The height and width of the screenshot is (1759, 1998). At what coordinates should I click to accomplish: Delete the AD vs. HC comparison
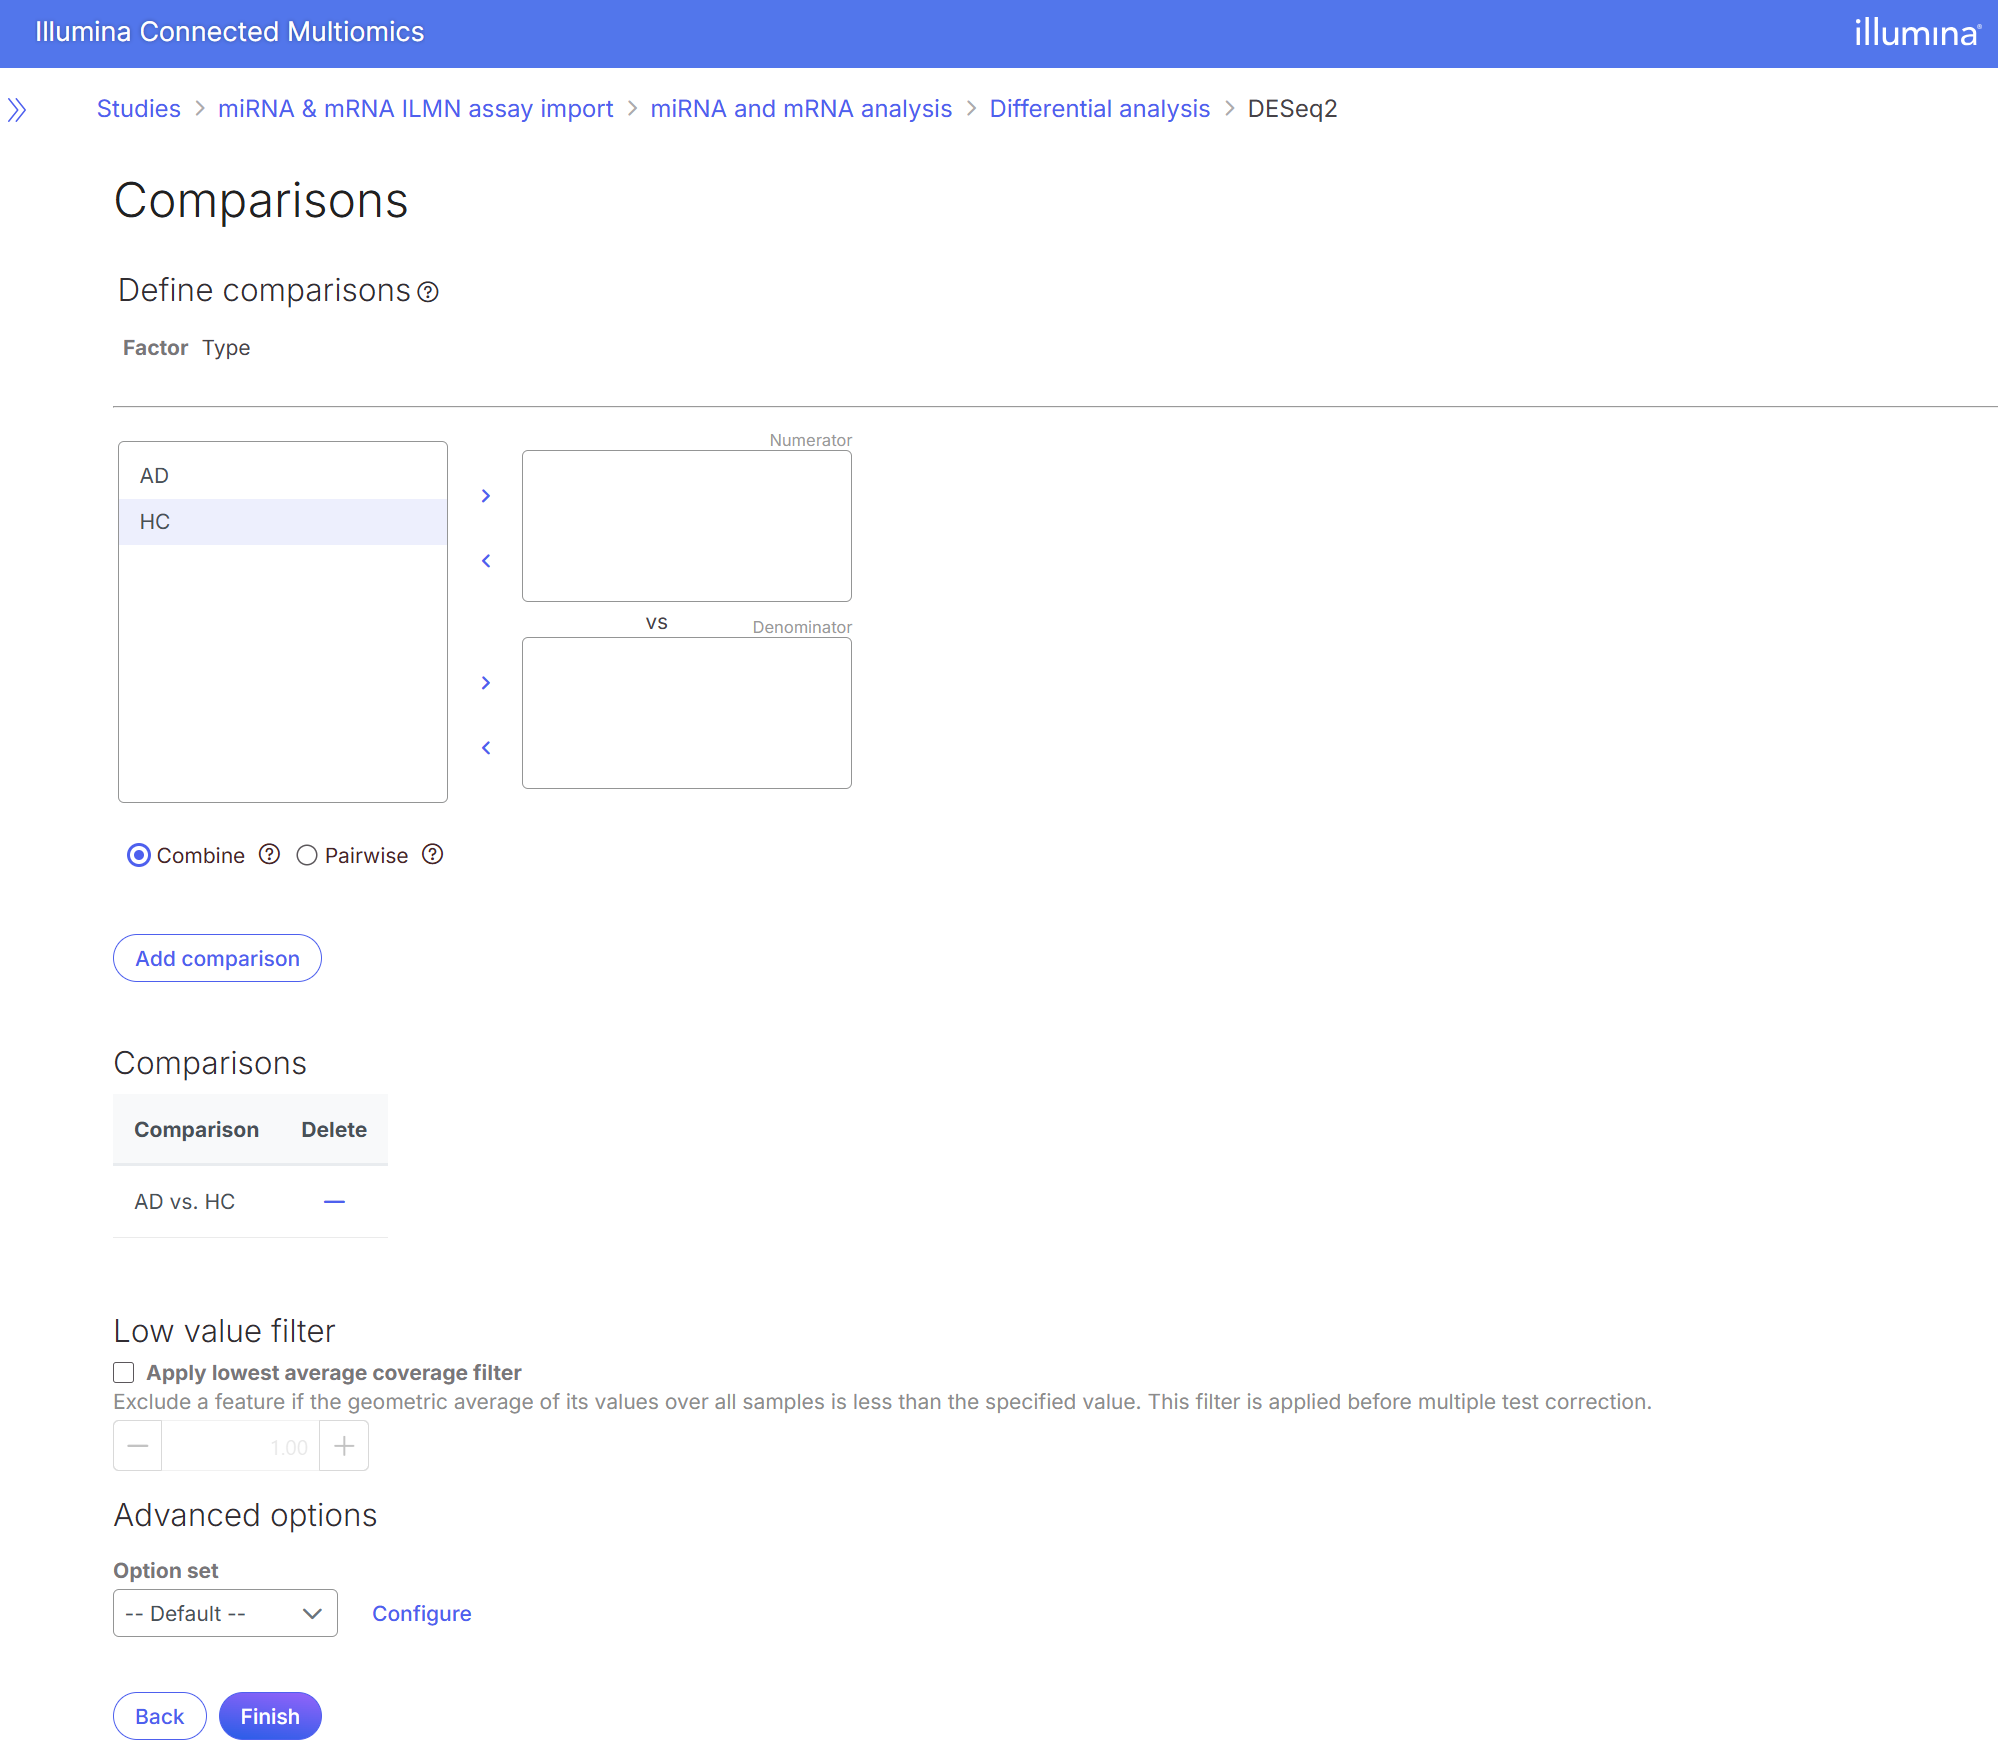tap(334, 1202)
